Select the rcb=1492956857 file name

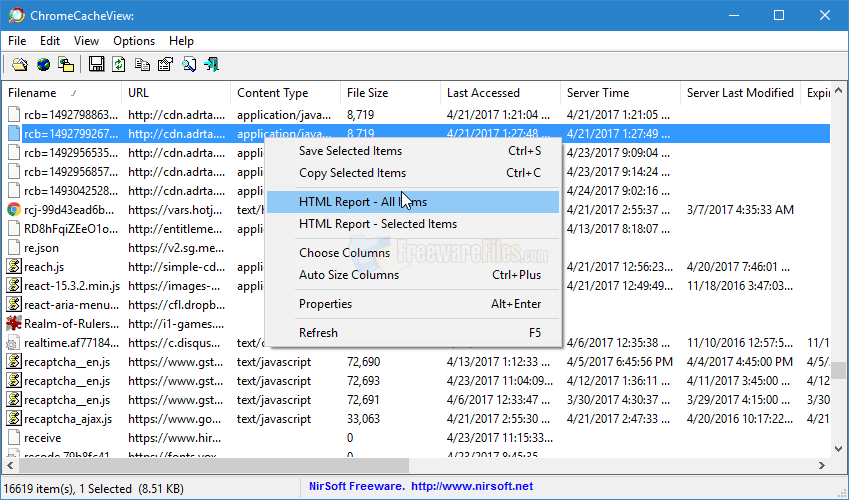tap(70, 172)
